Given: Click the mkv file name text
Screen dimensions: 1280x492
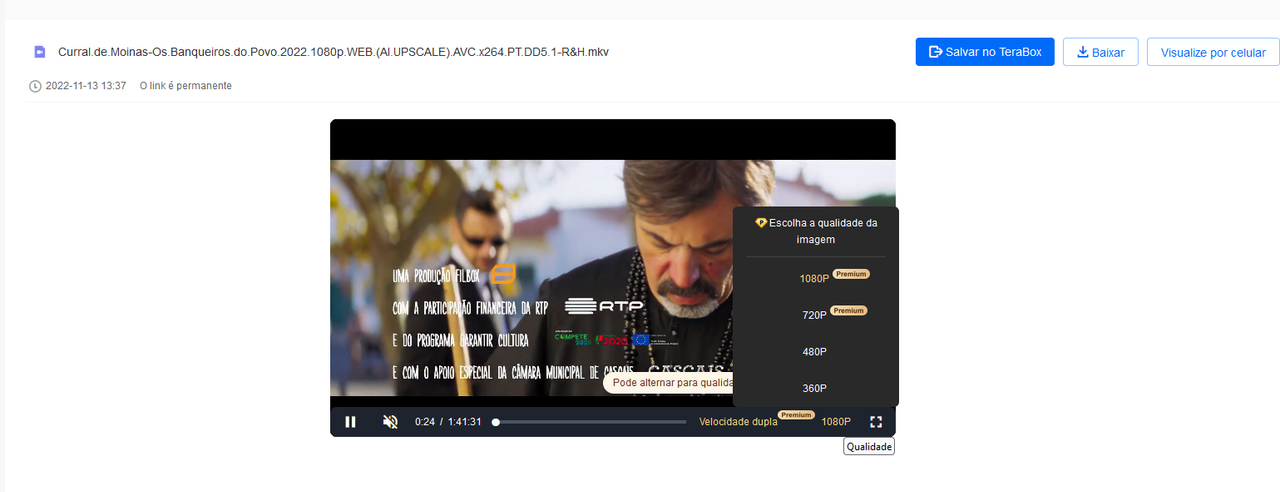Looking at the screenshot, I should pyautogui.click(x=333, y=52).
